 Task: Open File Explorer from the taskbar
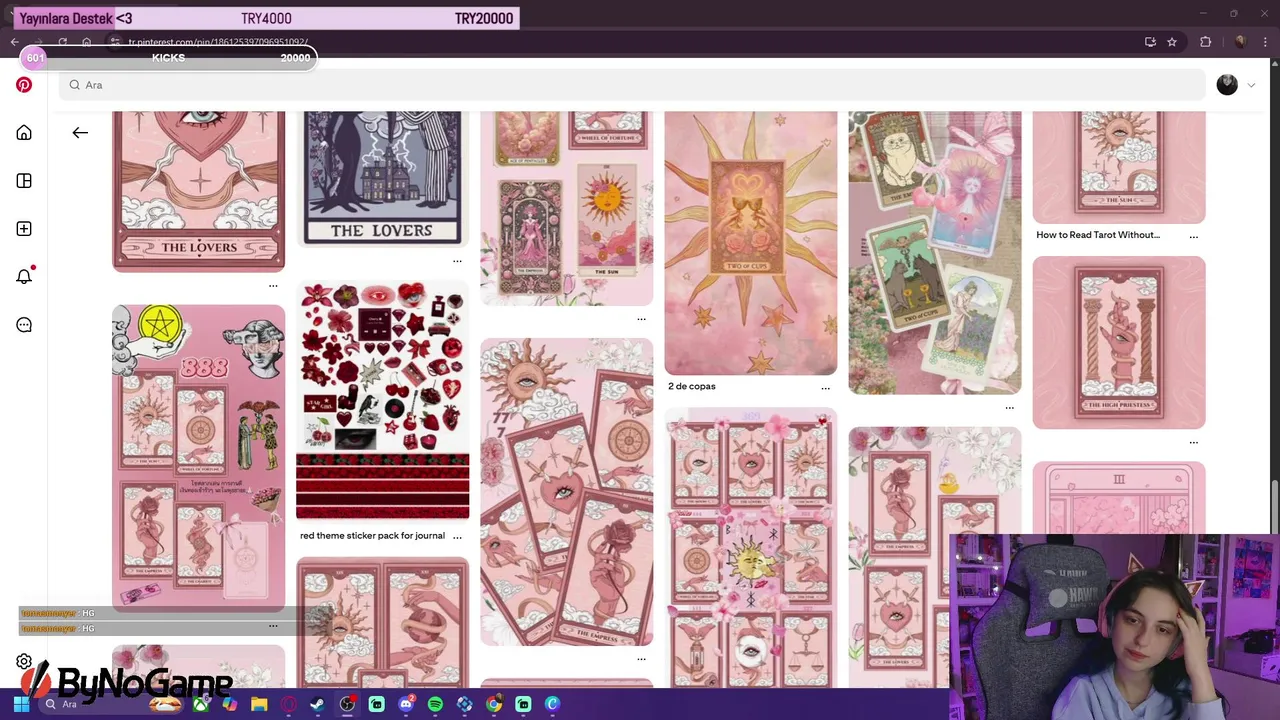[259, 704]
